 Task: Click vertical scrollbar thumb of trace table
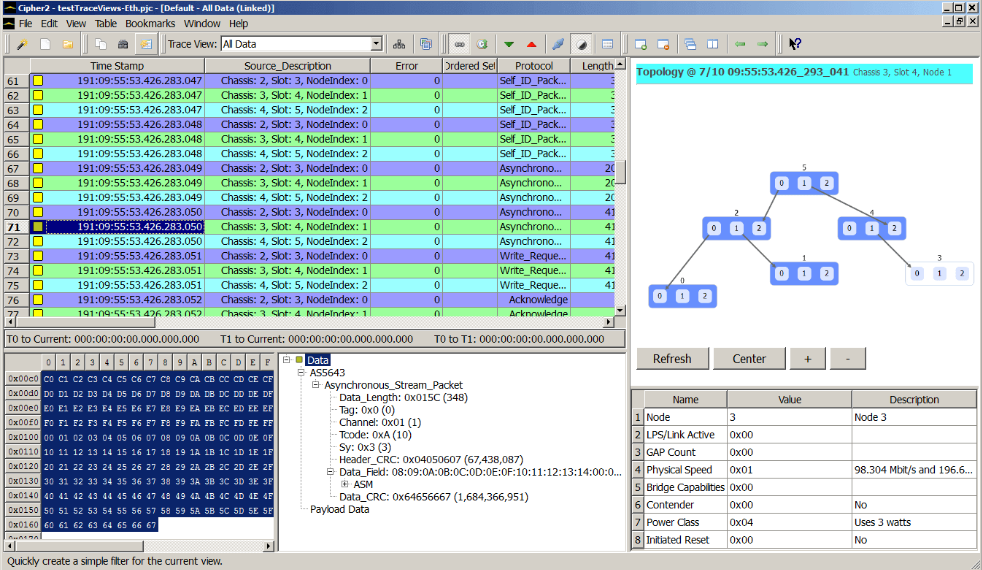[x=620, y=172]
